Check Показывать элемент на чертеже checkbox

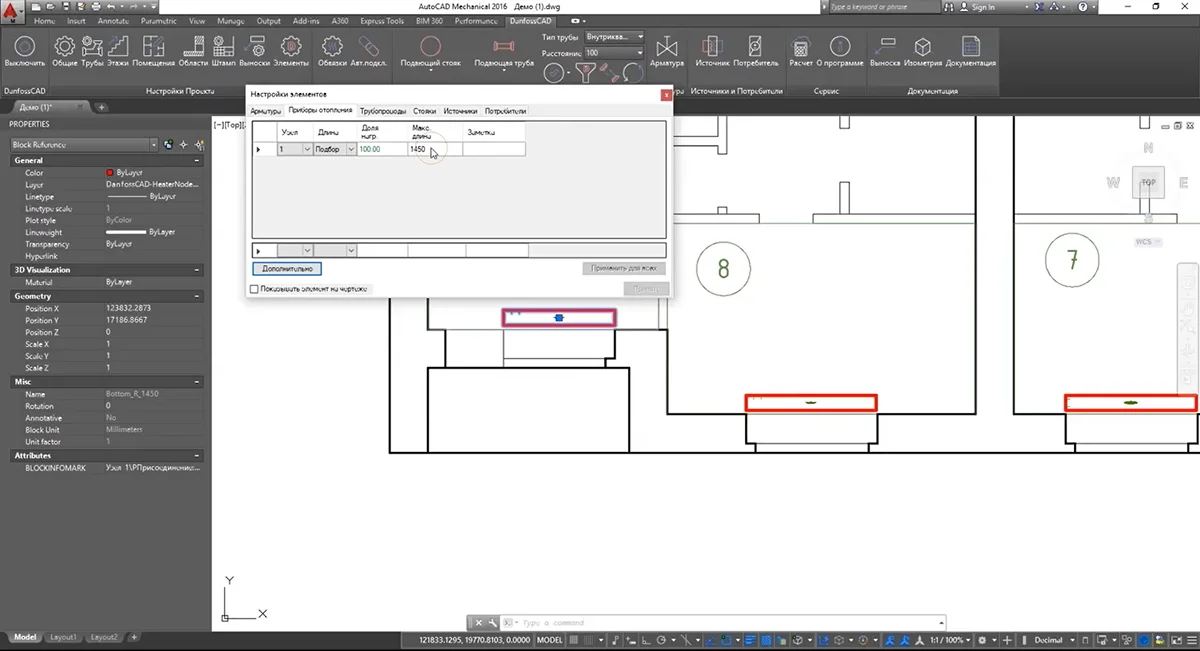pyautogui.click(x=253, y=289)
